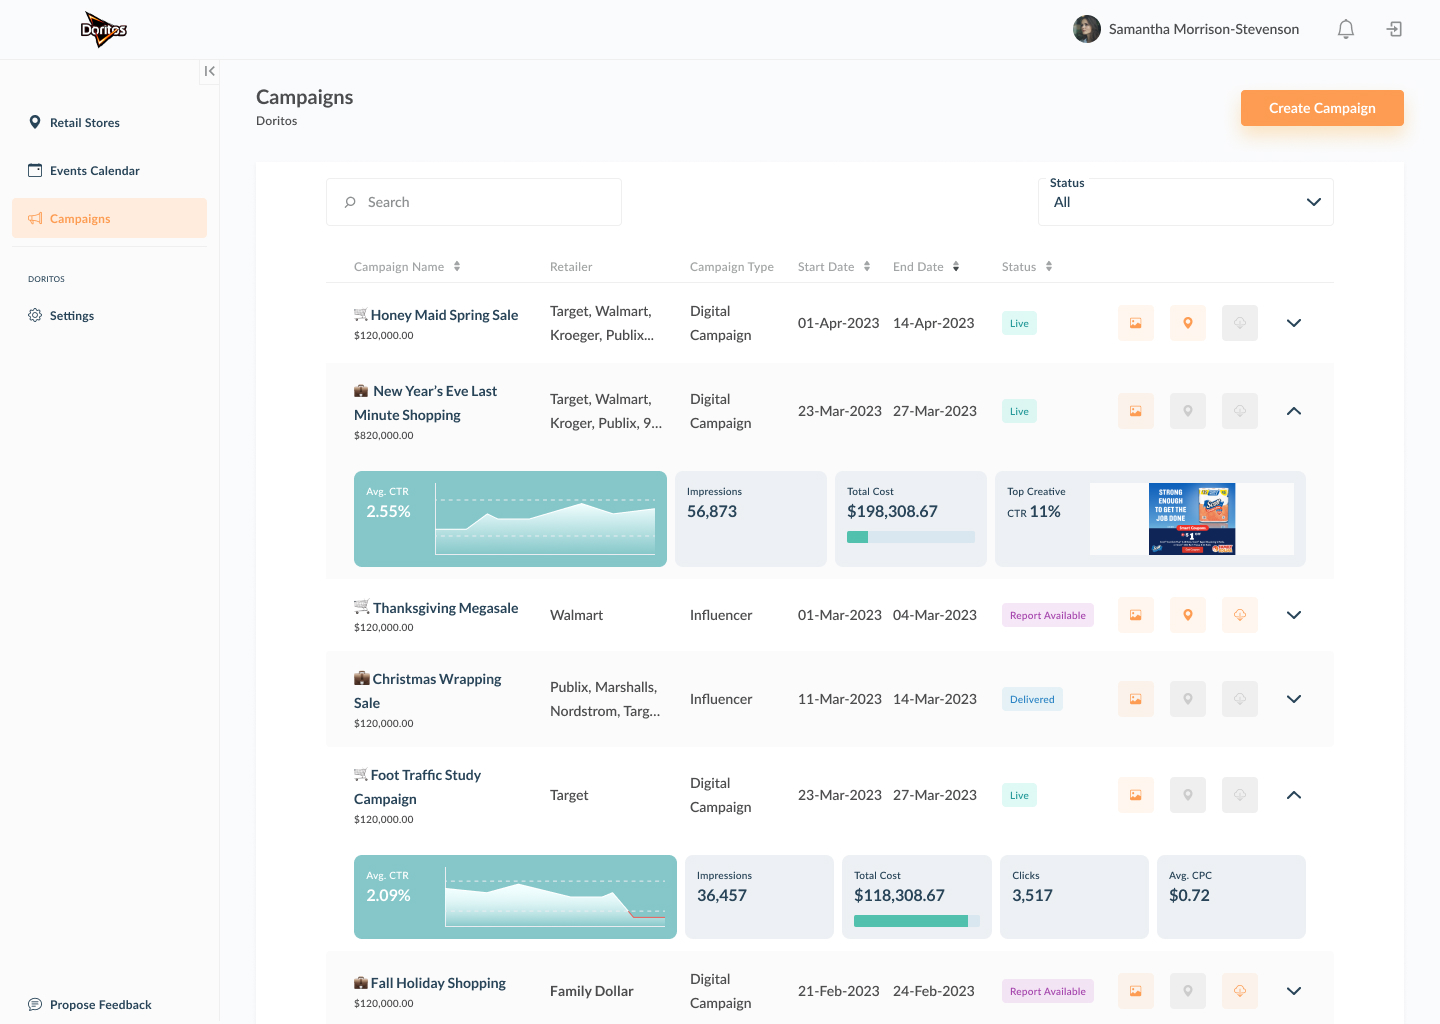Download report for Thanksgiving Megasale
The image size is (1440, 1024).
(1240, 615)
